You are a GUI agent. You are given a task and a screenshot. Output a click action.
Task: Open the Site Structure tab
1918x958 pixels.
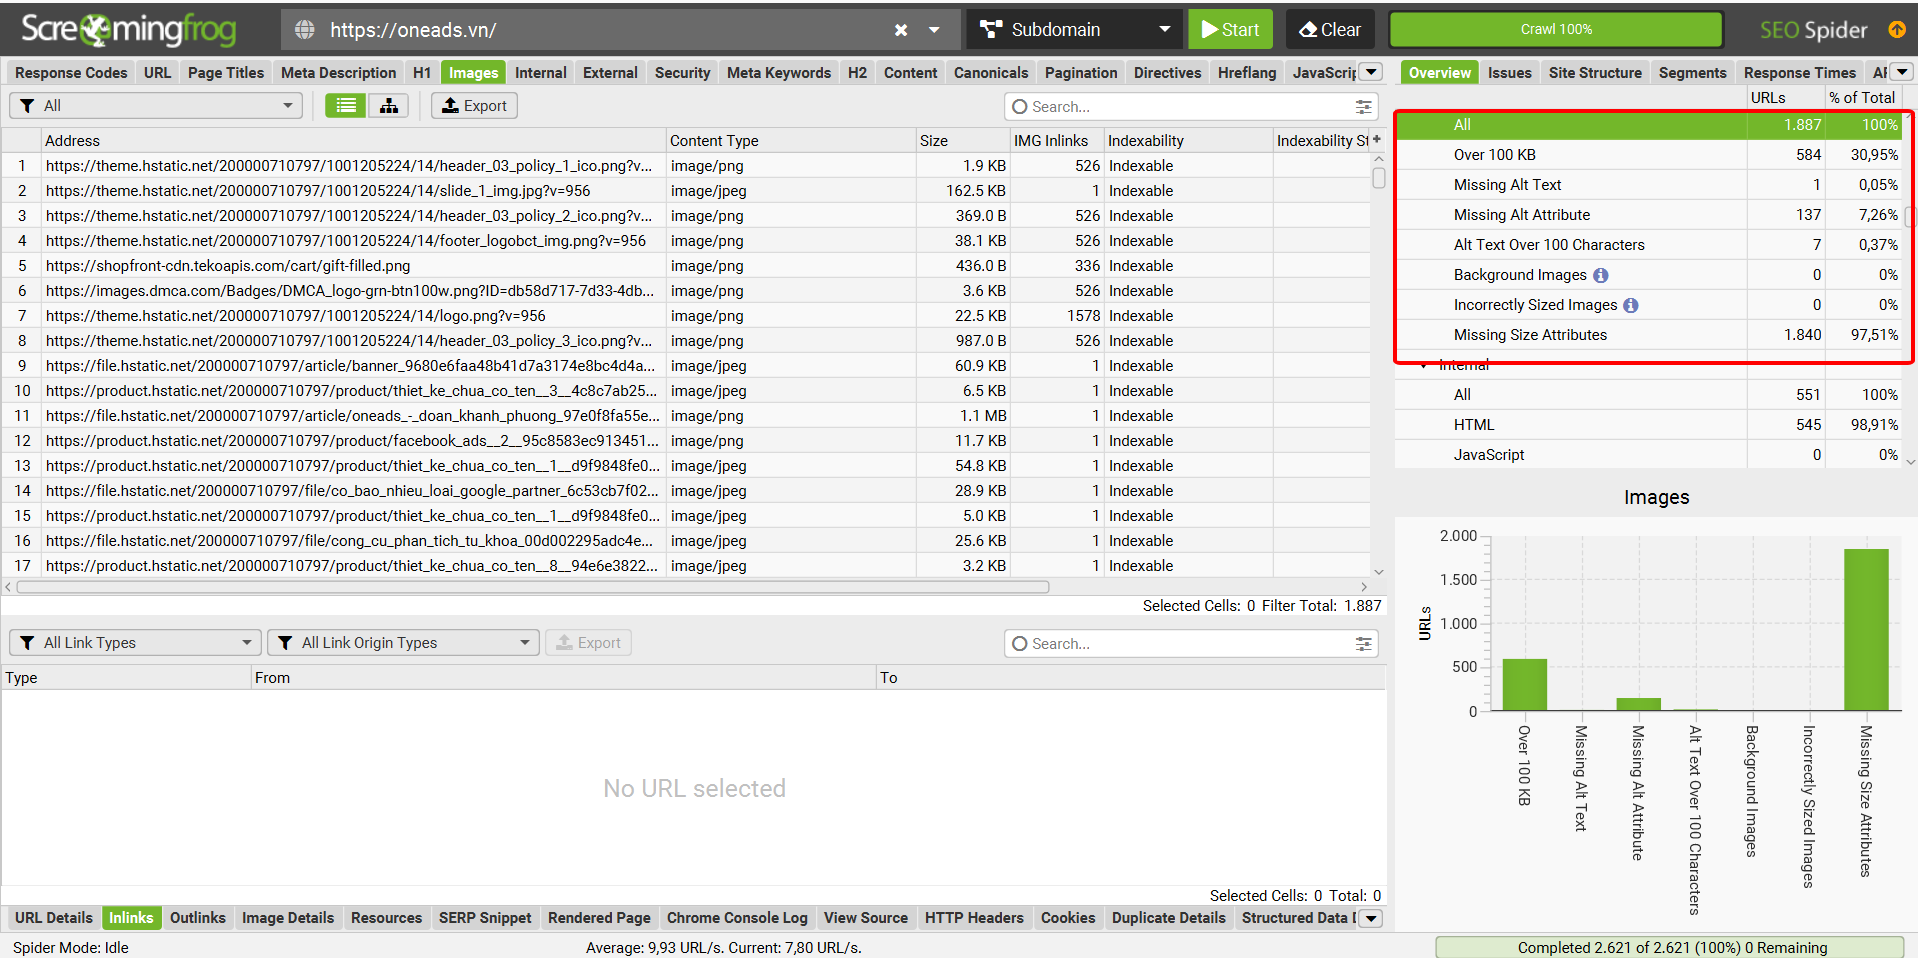(x=1595, y=73)
